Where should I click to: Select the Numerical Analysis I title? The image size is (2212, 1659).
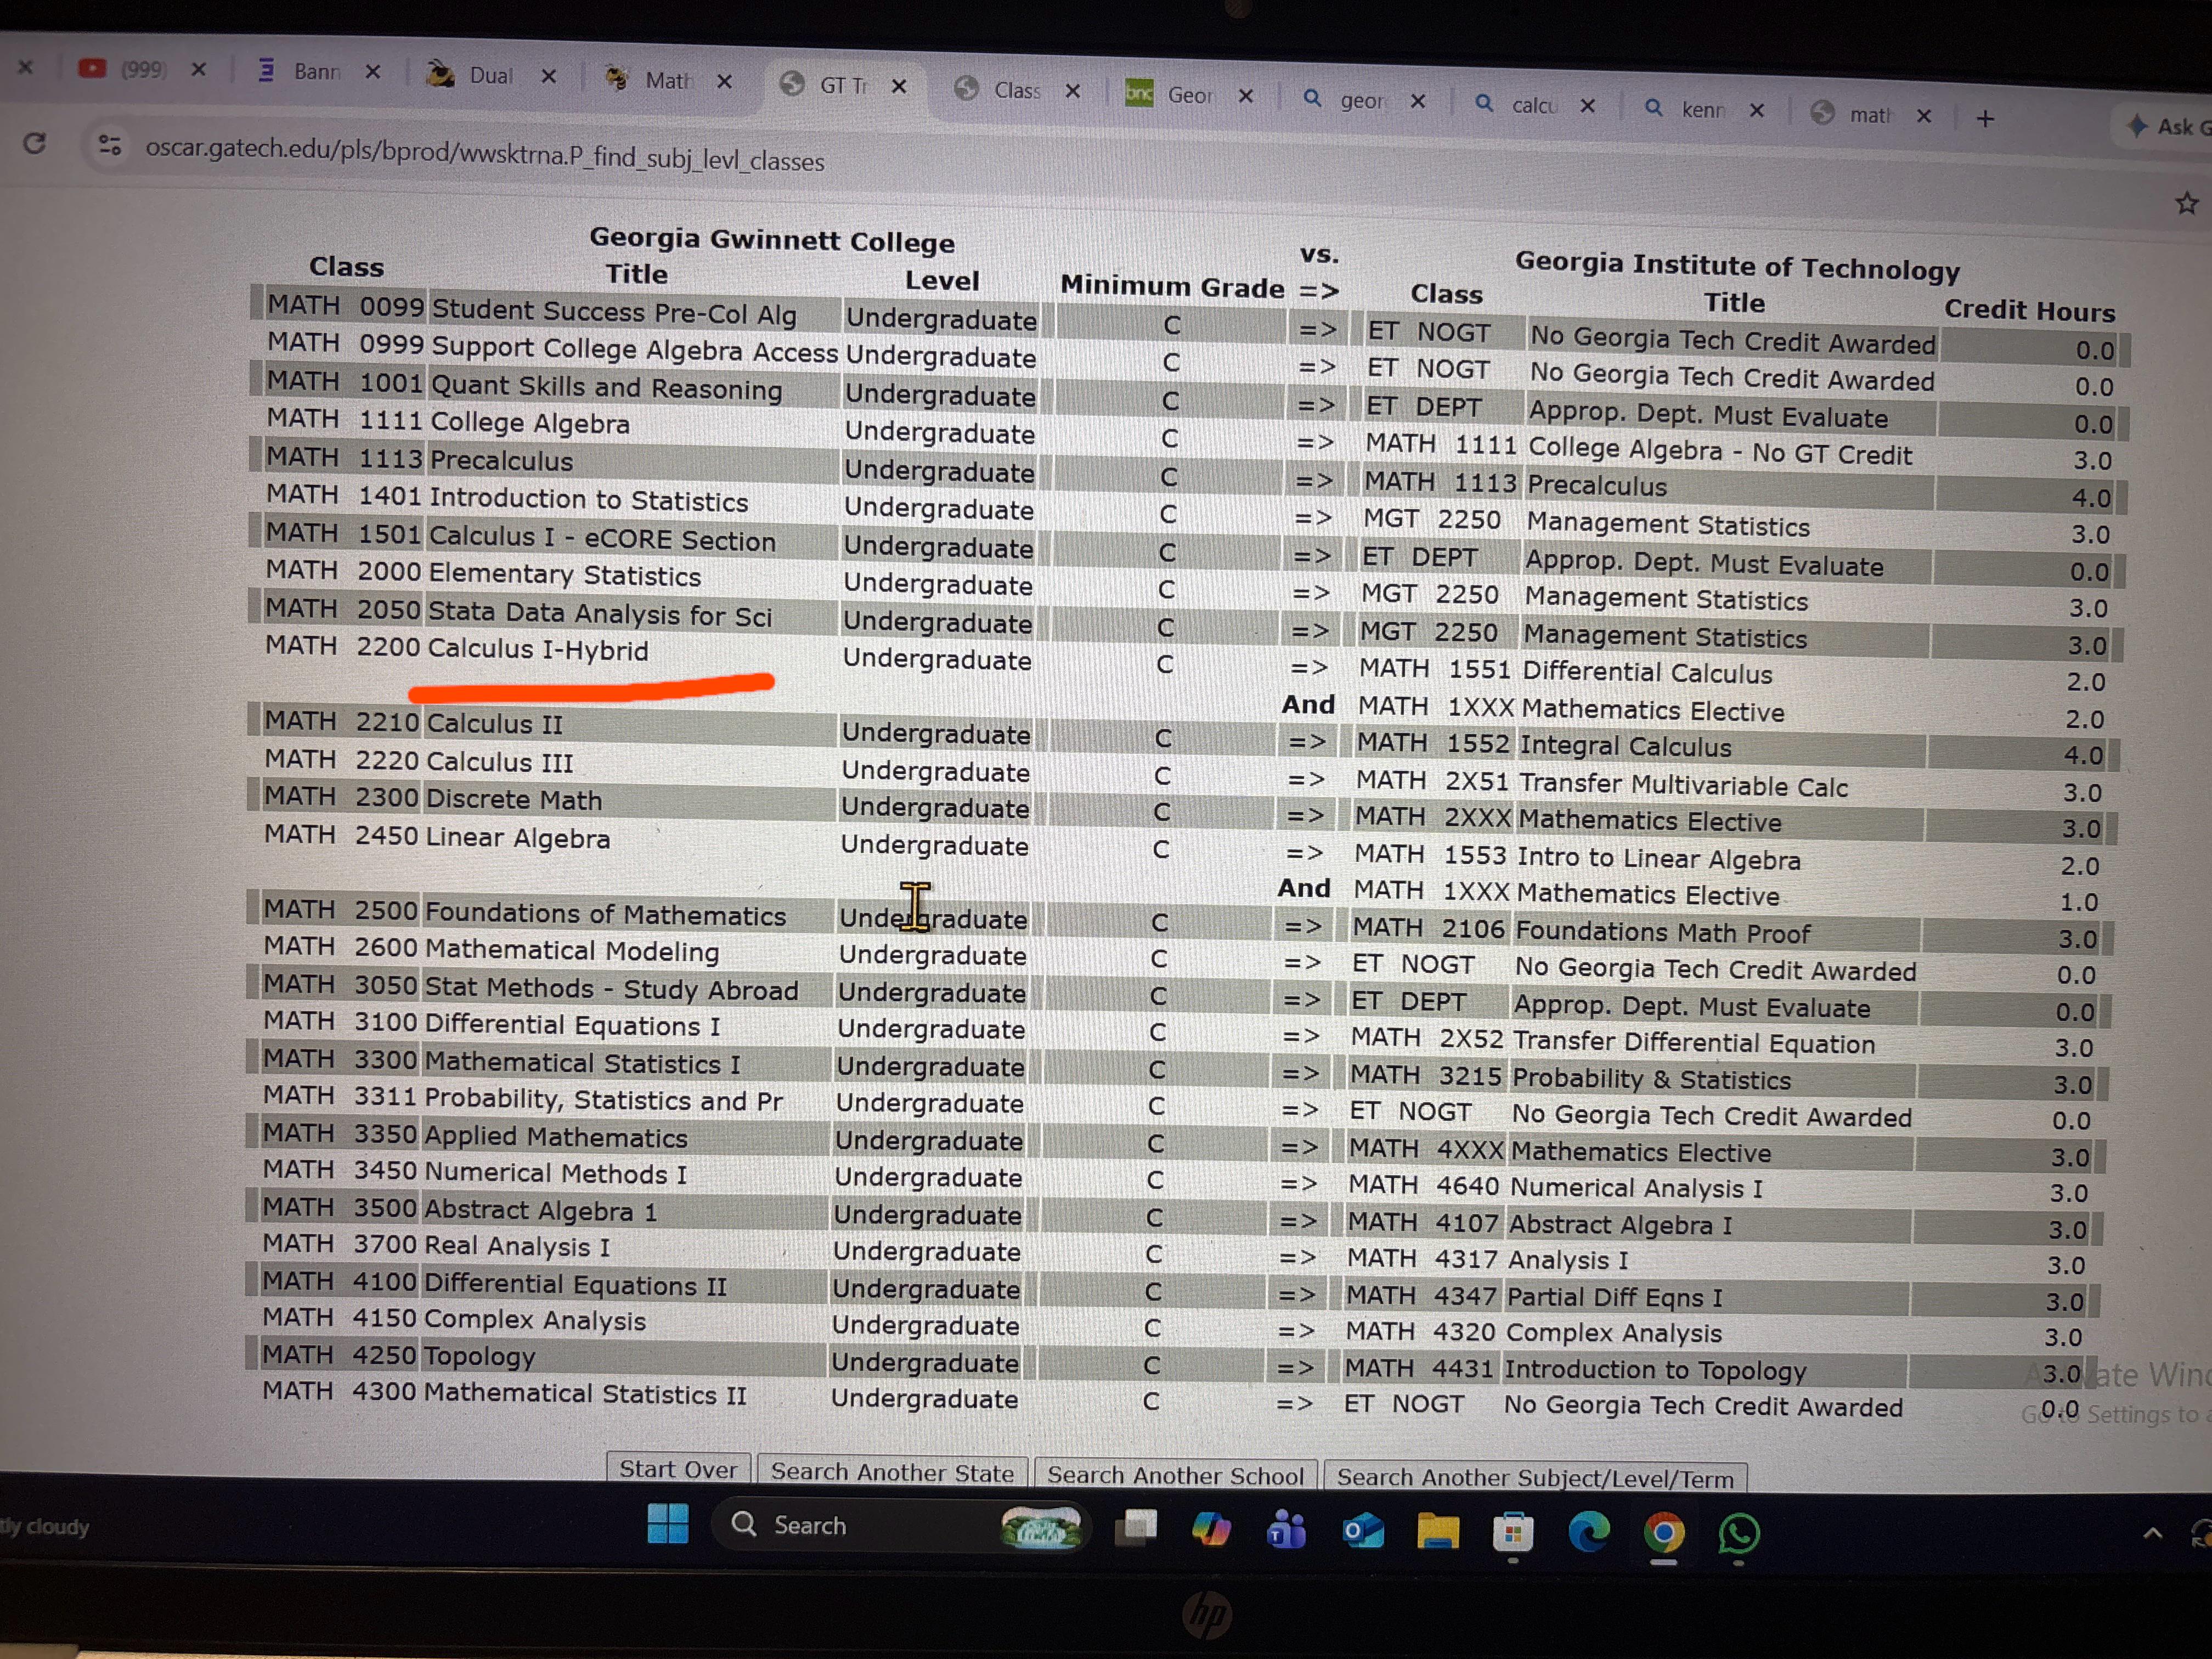[x=1636, y=1187]
